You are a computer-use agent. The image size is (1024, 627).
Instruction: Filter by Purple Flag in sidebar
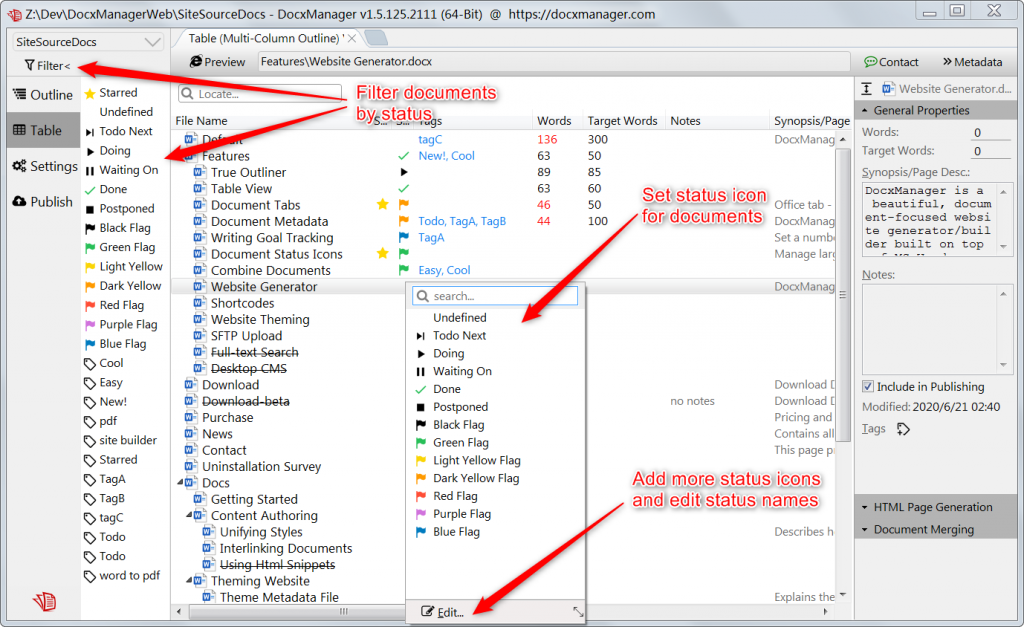click(121, 325)
